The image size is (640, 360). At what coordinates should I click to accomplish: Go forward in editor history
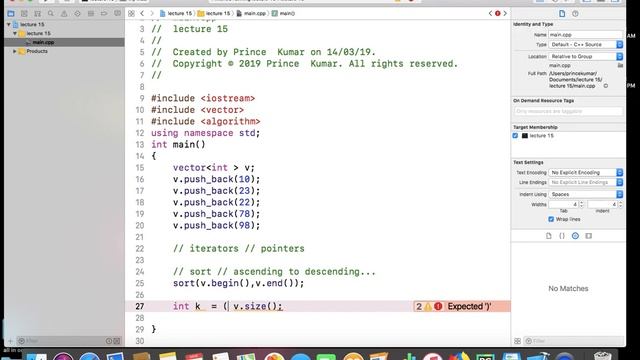point(152,13)
